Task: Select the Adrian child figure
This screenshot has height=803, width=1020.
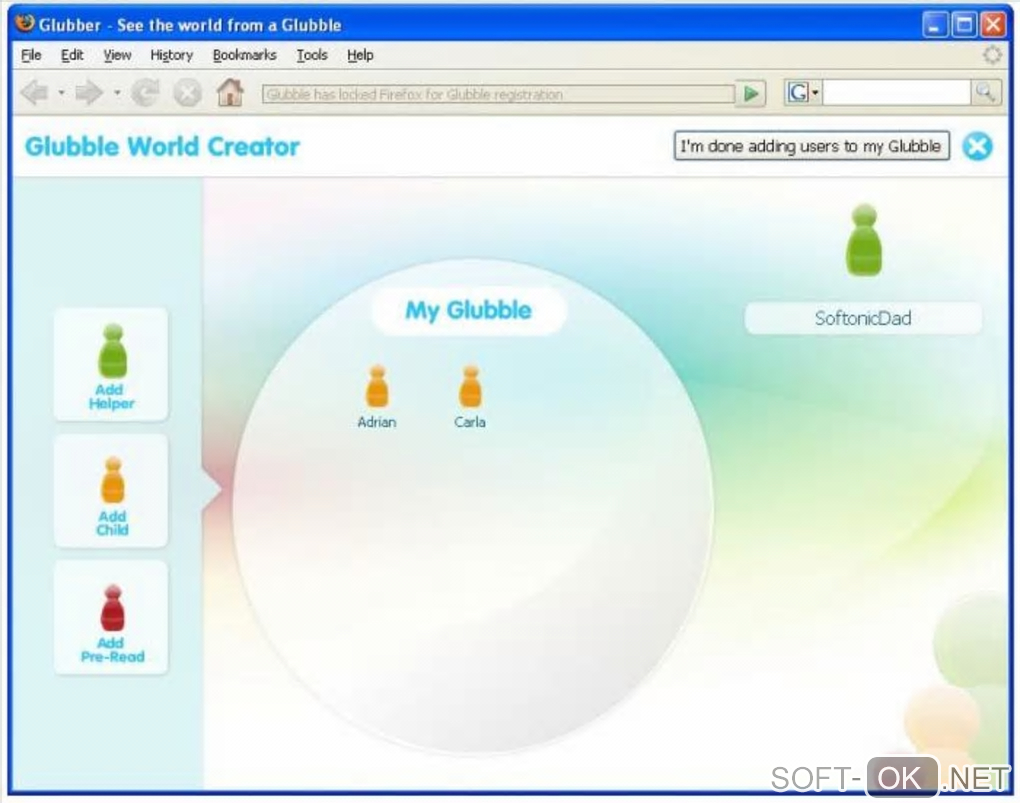Action: click(x=377, y=396)
